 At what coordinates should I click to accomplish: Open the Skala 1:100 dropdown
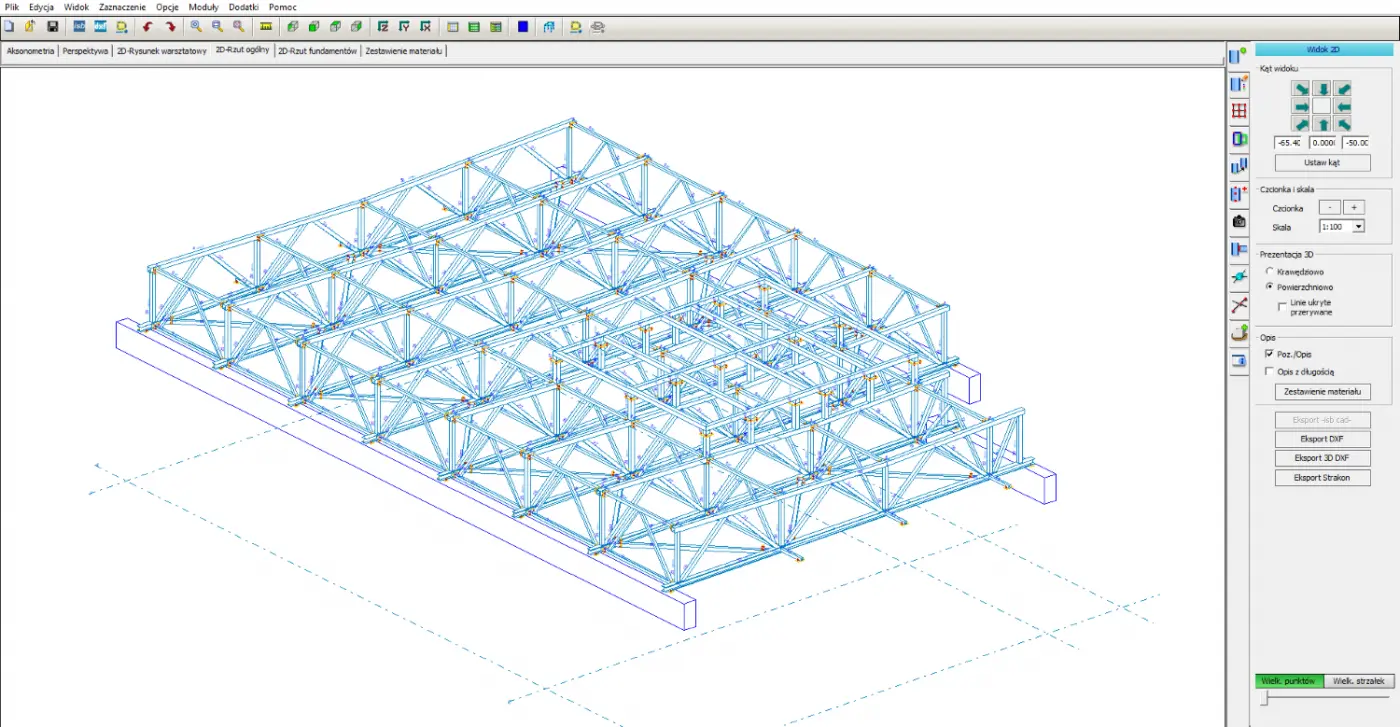[1357, 227]
